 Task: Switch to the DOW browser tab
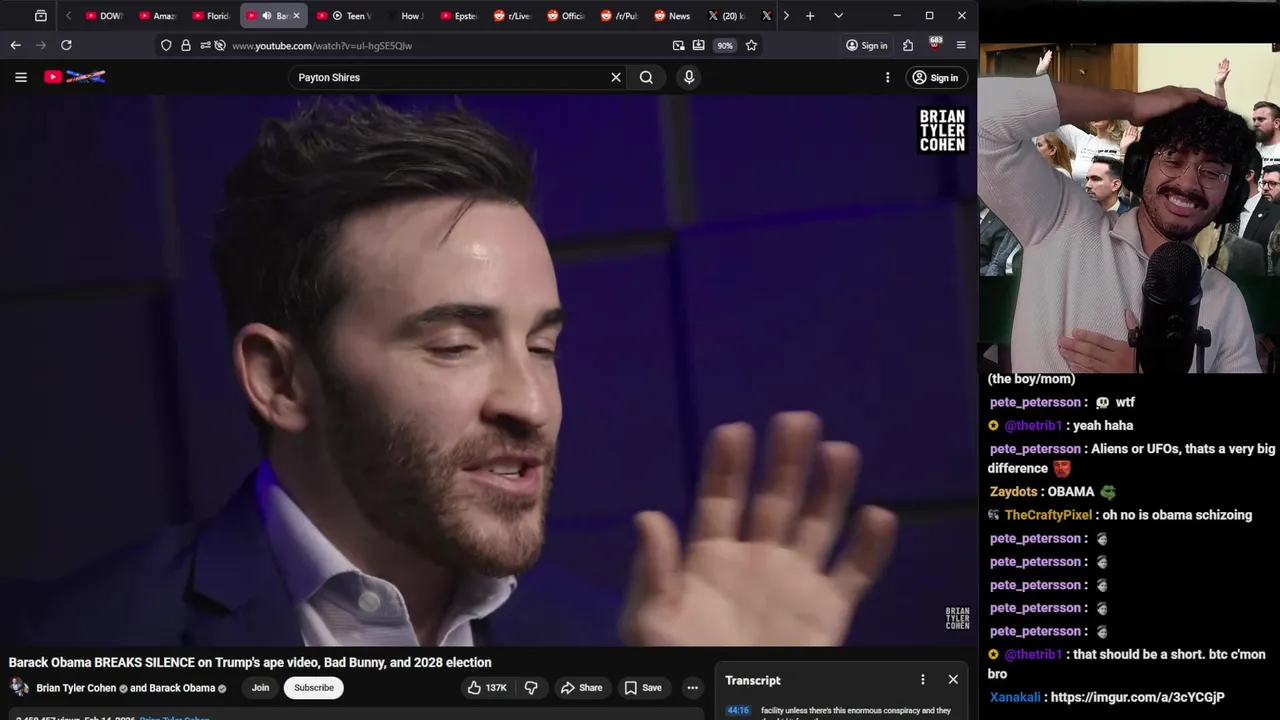pos(104,16)
